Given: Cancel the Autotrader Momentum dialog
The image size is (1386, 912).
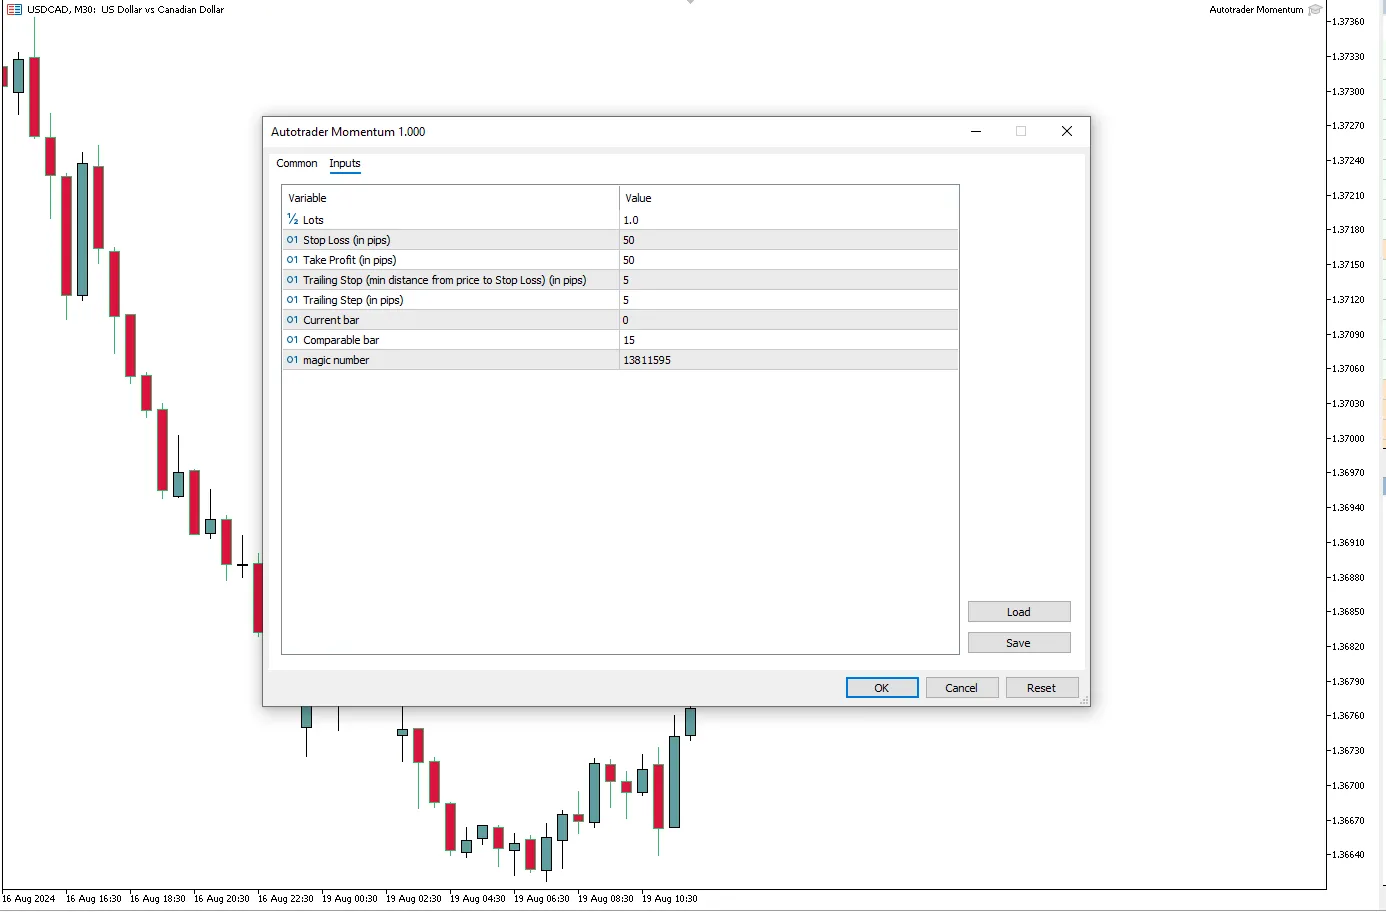Looking at the screenshot, I should 962,688.
